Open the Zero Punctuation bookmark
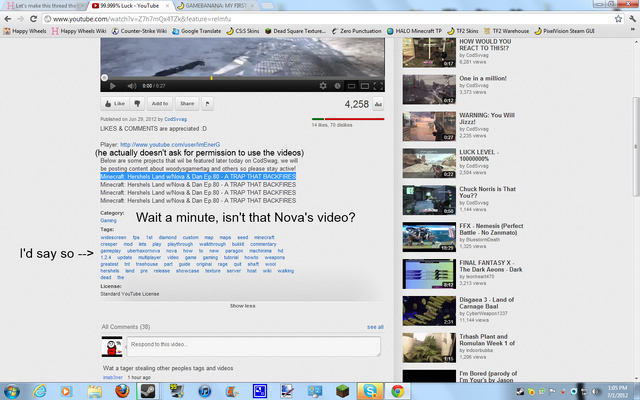The width and height of the screenshot is (640, 400). click(356, 31)
